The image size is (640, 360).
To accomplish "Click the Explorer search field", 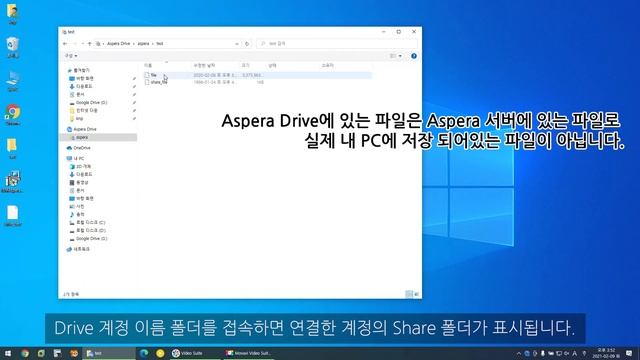I will point(337,44).
